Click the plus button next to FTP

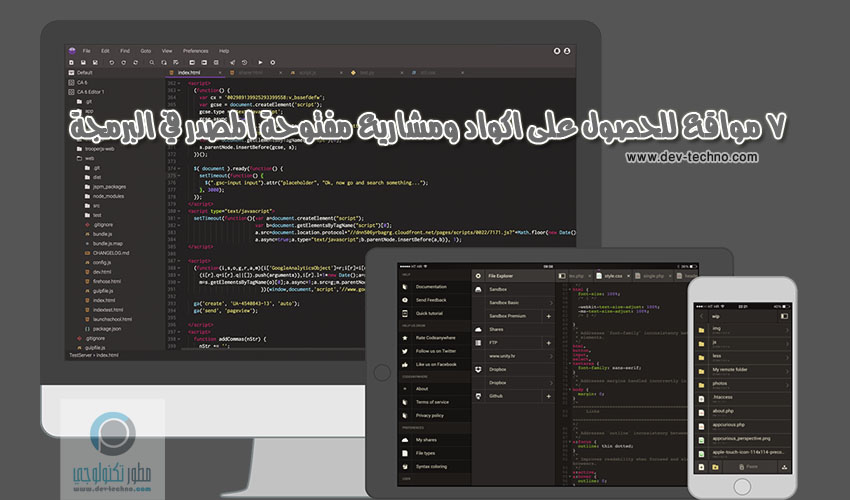tap(549, 343)
